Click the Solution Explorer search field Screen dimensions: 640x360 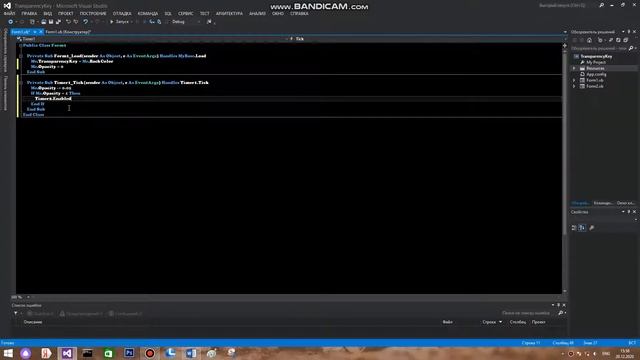point(599,48)
